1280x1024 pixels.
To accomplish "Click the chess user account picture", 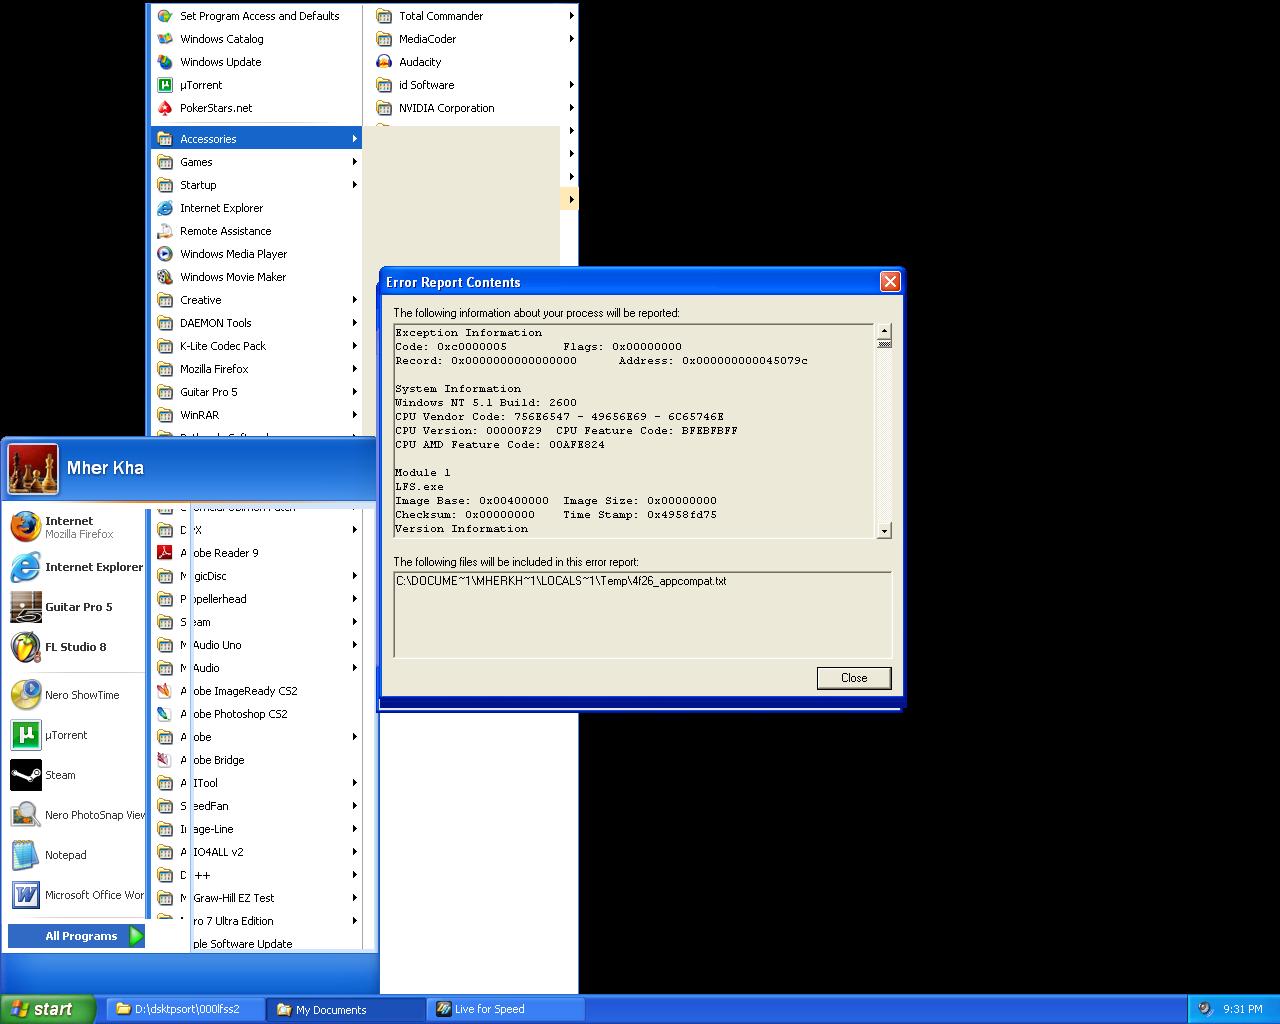I will pyautogui.click(x=33, y=469).
